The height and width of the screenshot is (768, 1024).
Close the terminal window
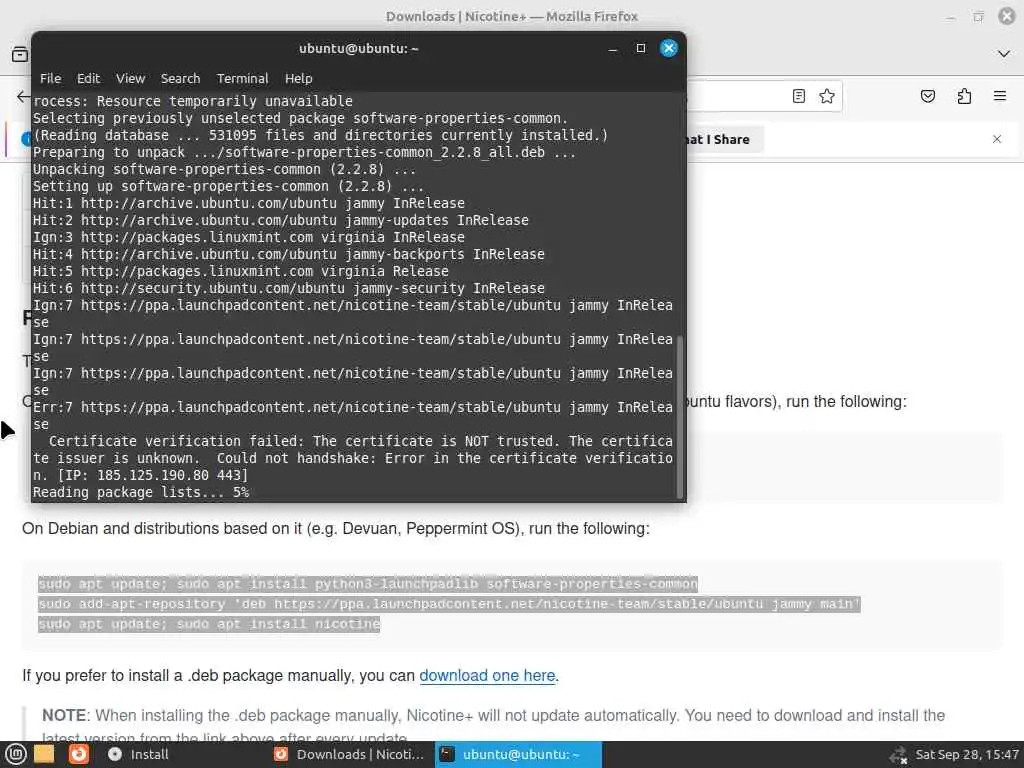point(669,48)
